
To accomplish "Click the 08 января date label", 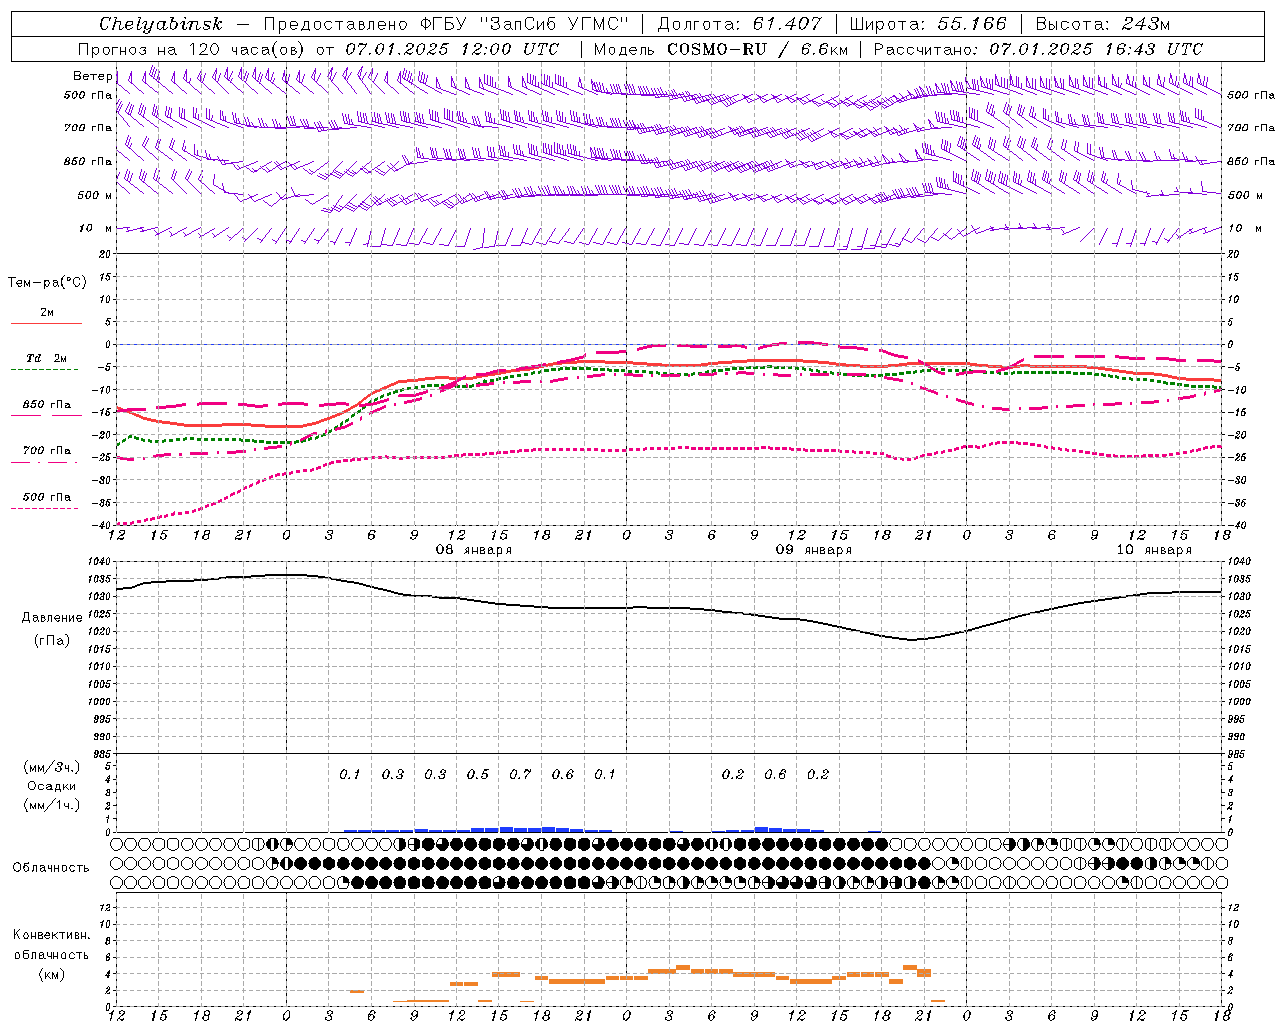I will click(474, 550).
